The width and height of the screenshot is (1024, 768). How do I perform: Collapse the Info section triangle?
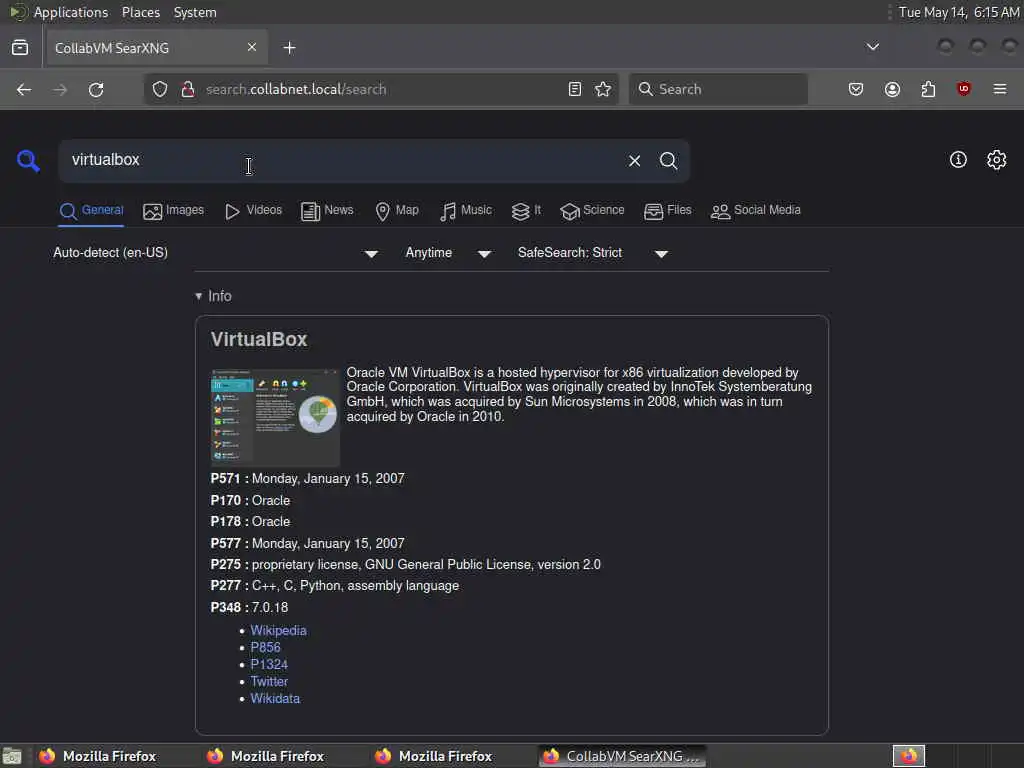coord(199,296)
